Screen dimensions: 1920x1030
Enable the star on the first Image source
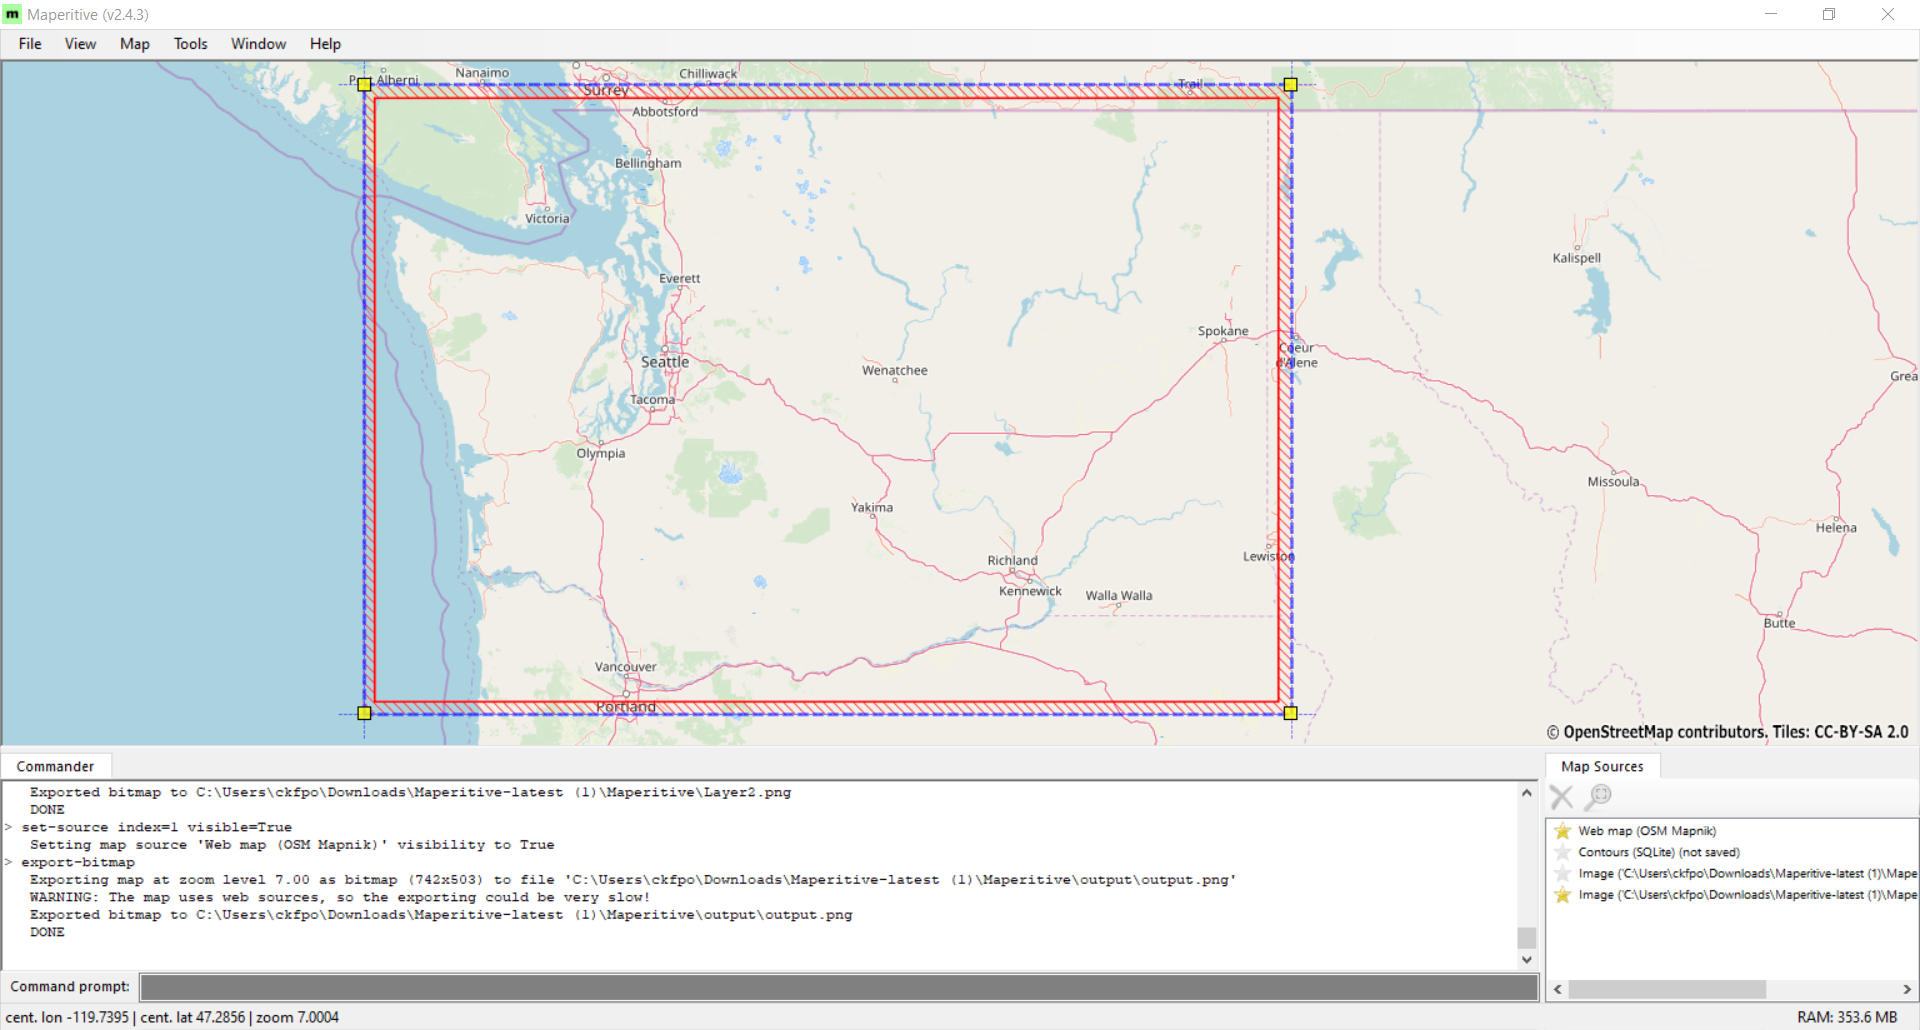tap(1562, 873)
